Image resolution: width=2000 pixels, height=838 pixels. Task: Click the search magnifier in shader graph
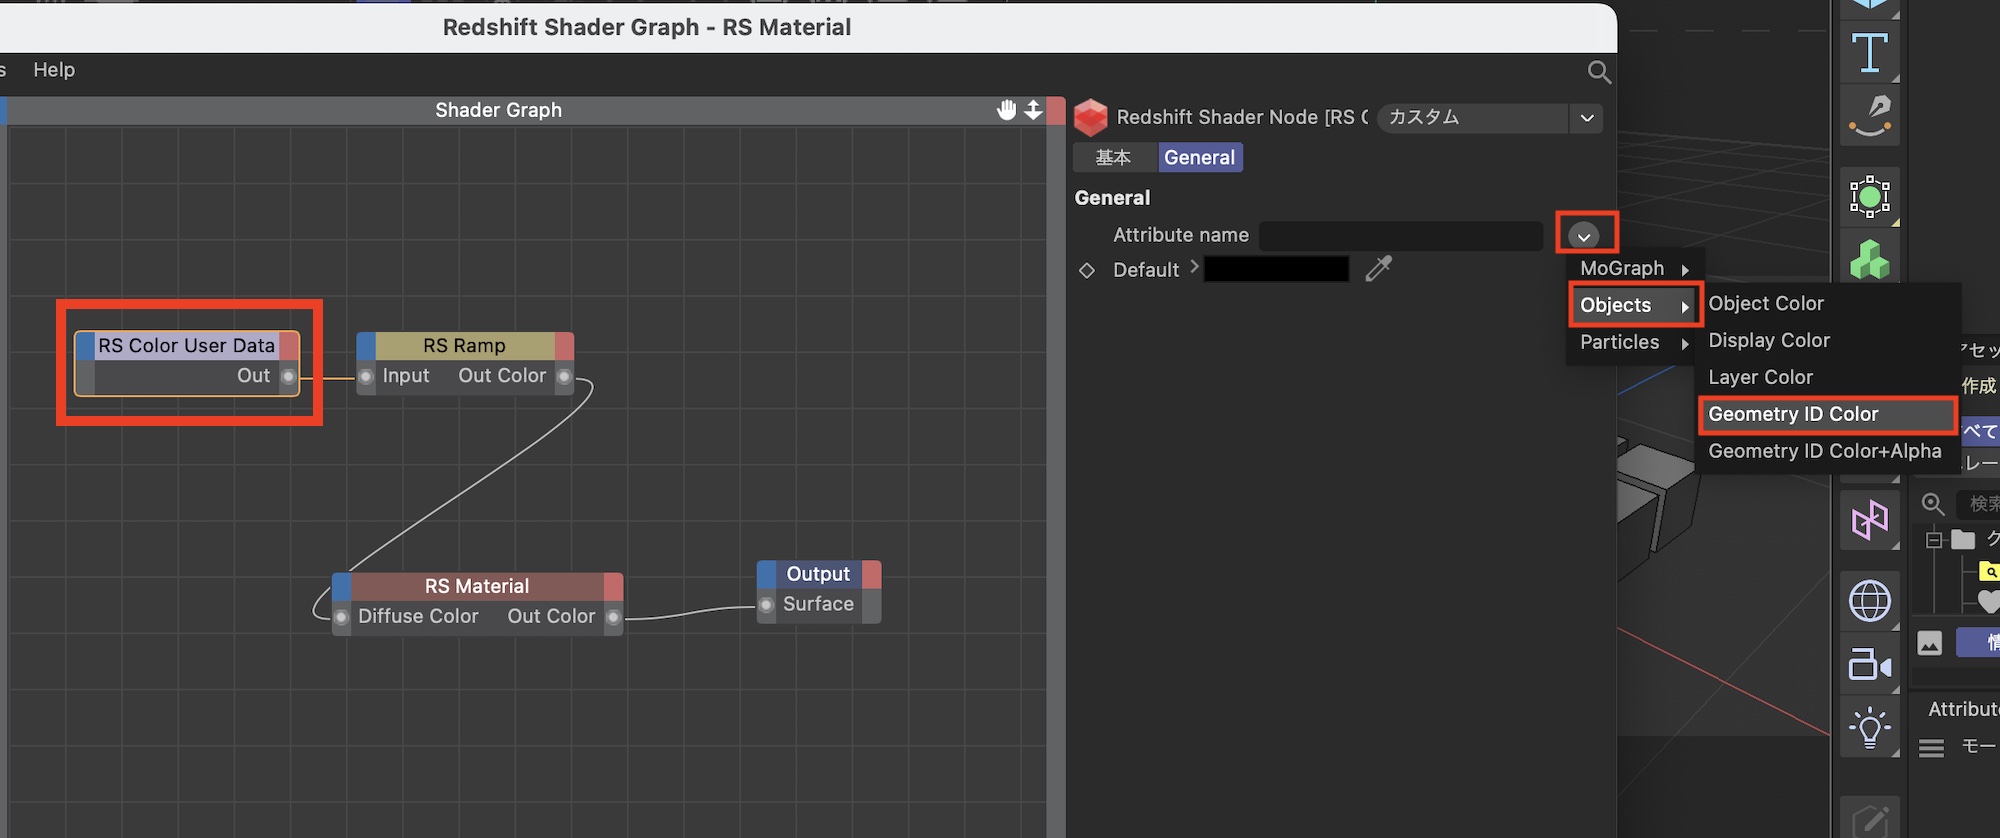point(1599,72)
